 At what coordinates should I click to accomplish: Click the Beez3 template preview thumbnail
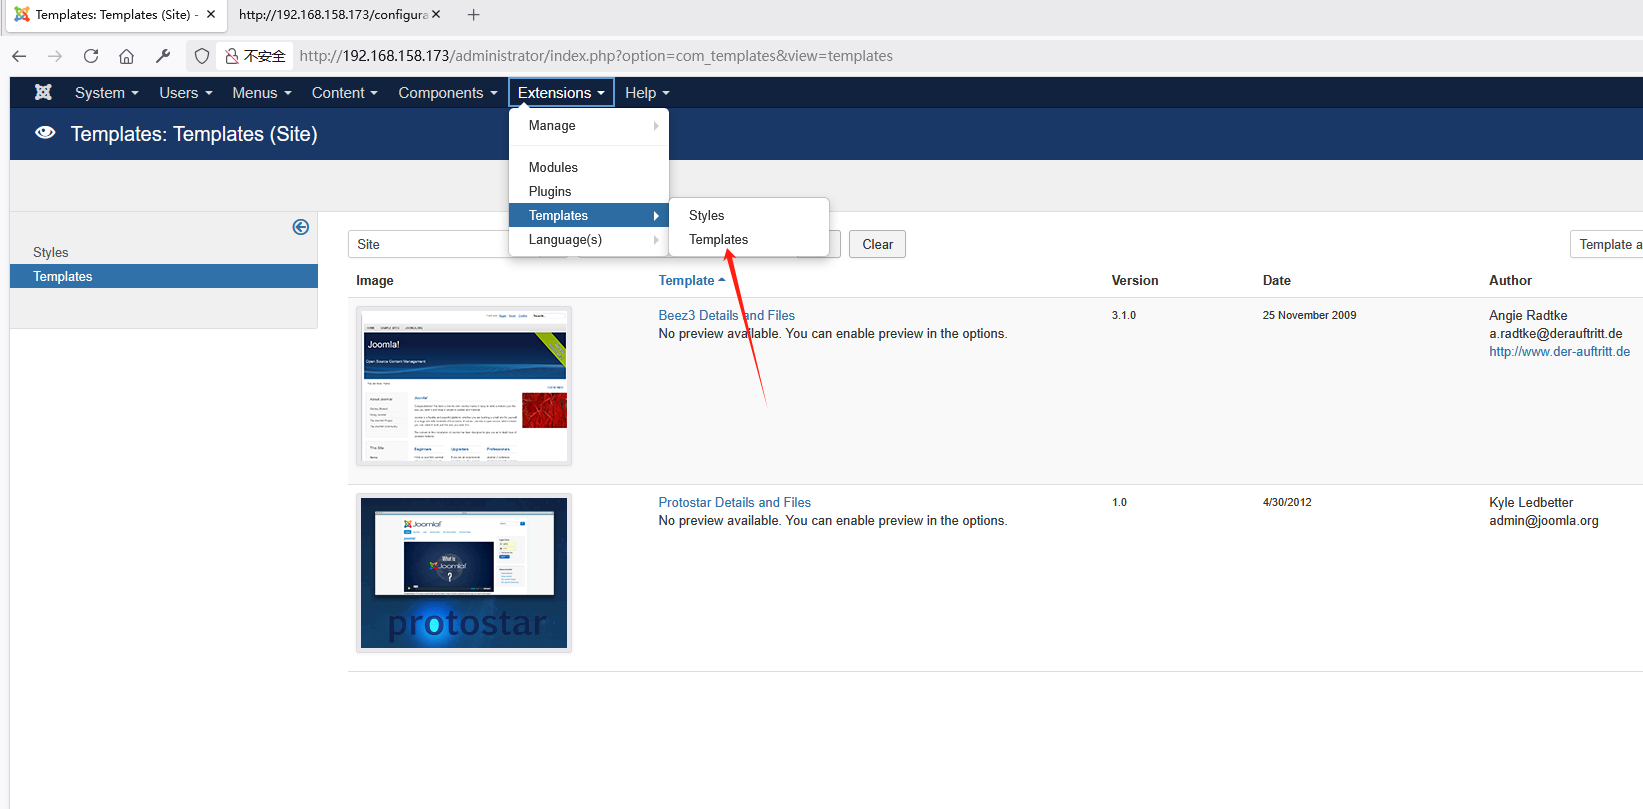[x=464, y=386]
